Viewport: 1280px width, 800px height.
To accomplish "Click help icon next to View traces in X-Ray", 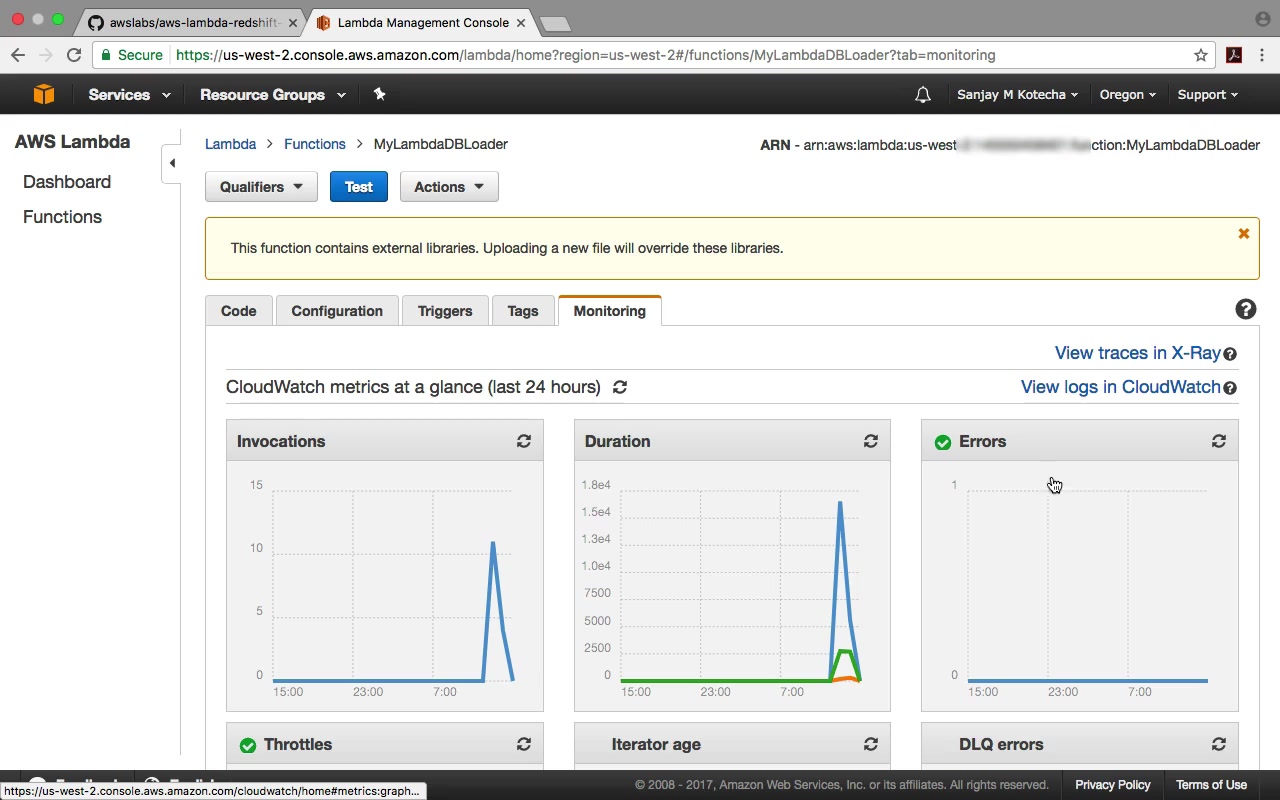I will 1230,354.
